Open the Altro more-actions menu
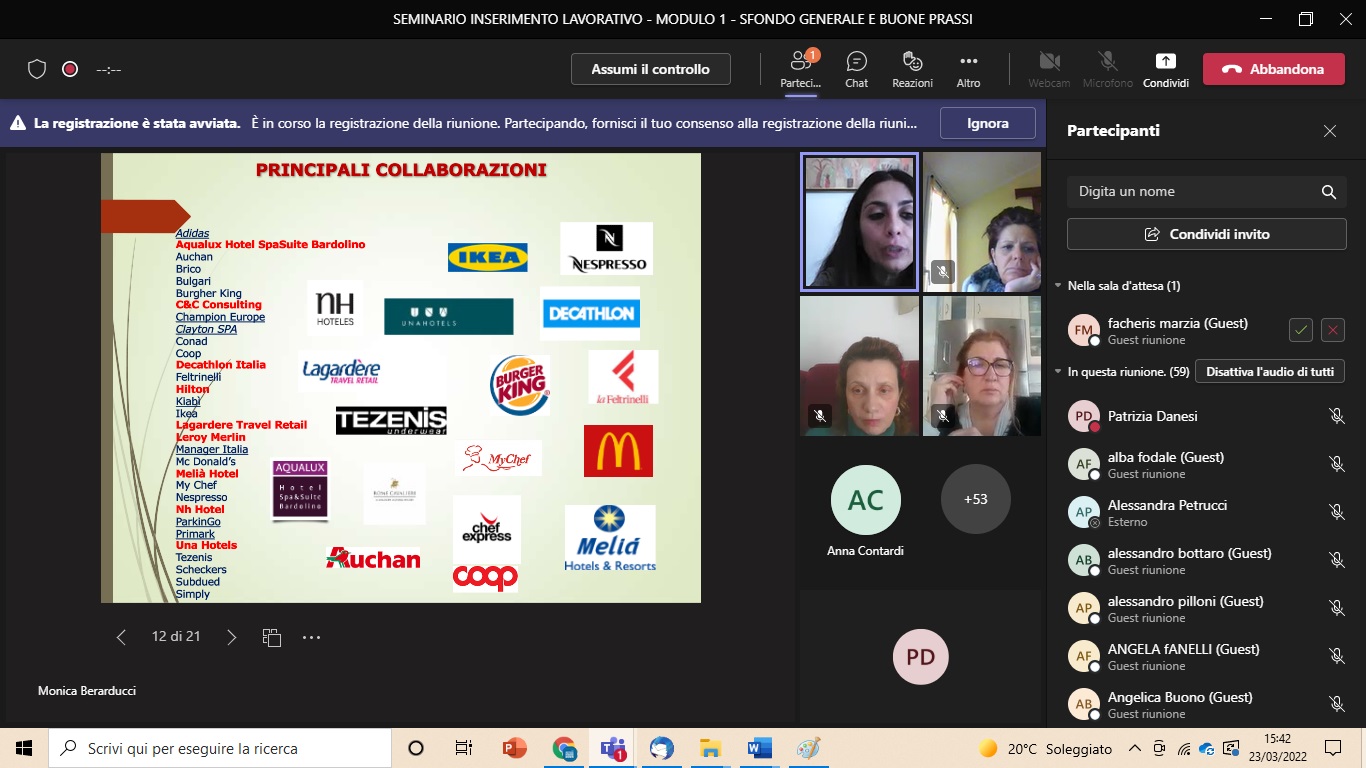Screen dimensions: 1366x768 (x=968, y=69)
